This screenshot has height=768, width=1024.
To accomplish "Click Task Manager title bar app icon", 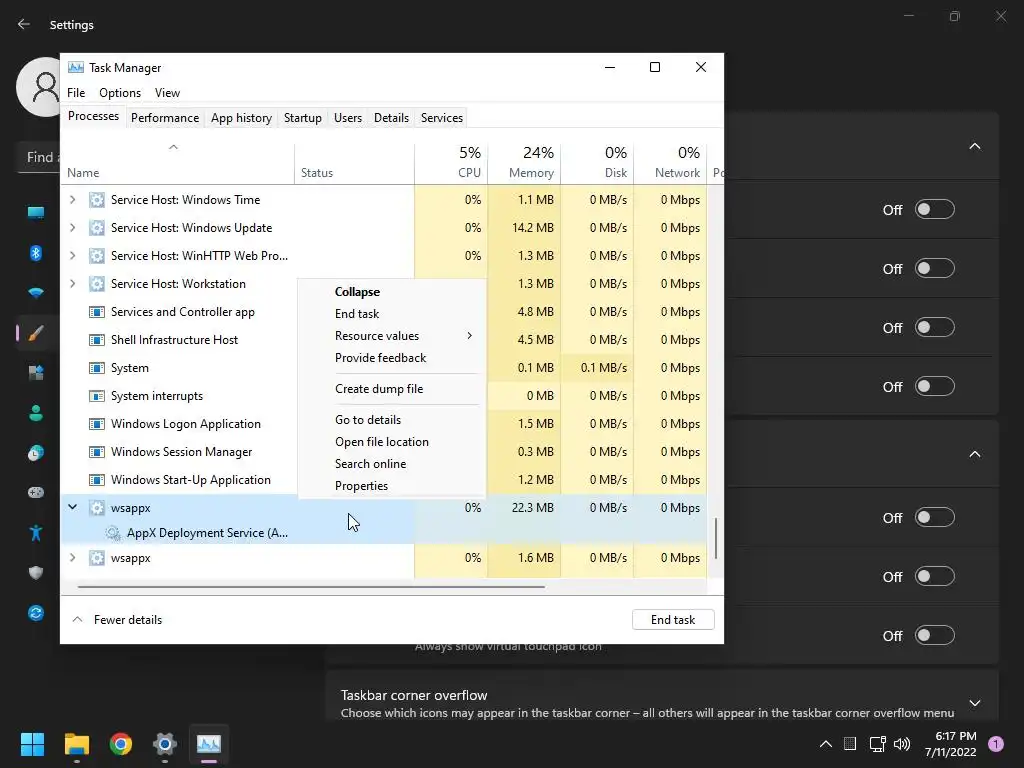I will (76, 67).
